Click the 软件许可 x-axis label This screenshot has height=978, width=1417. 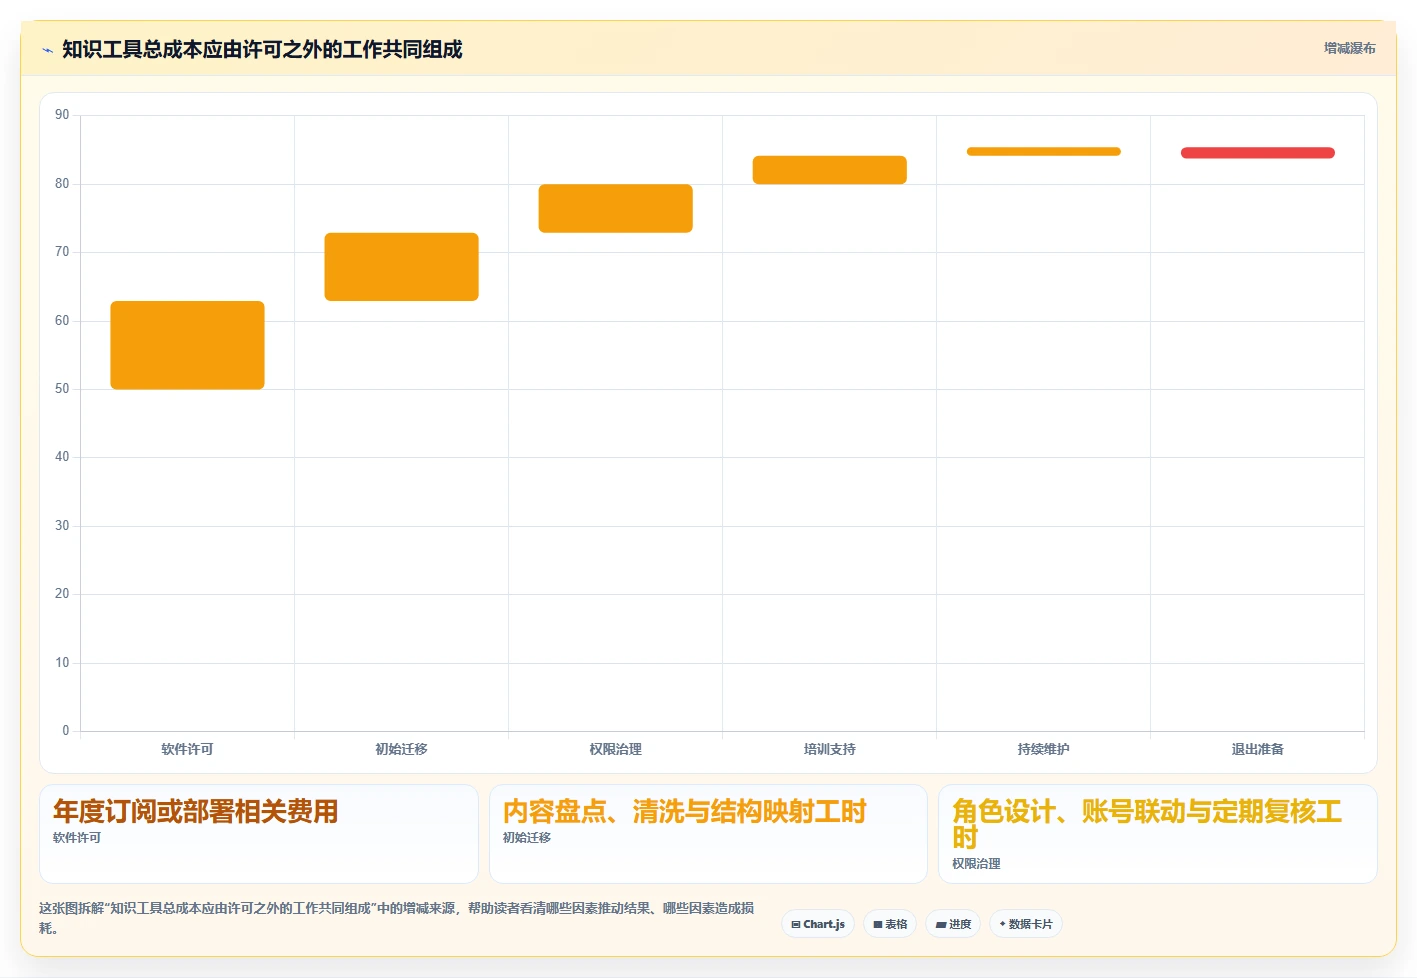(187, 749)
